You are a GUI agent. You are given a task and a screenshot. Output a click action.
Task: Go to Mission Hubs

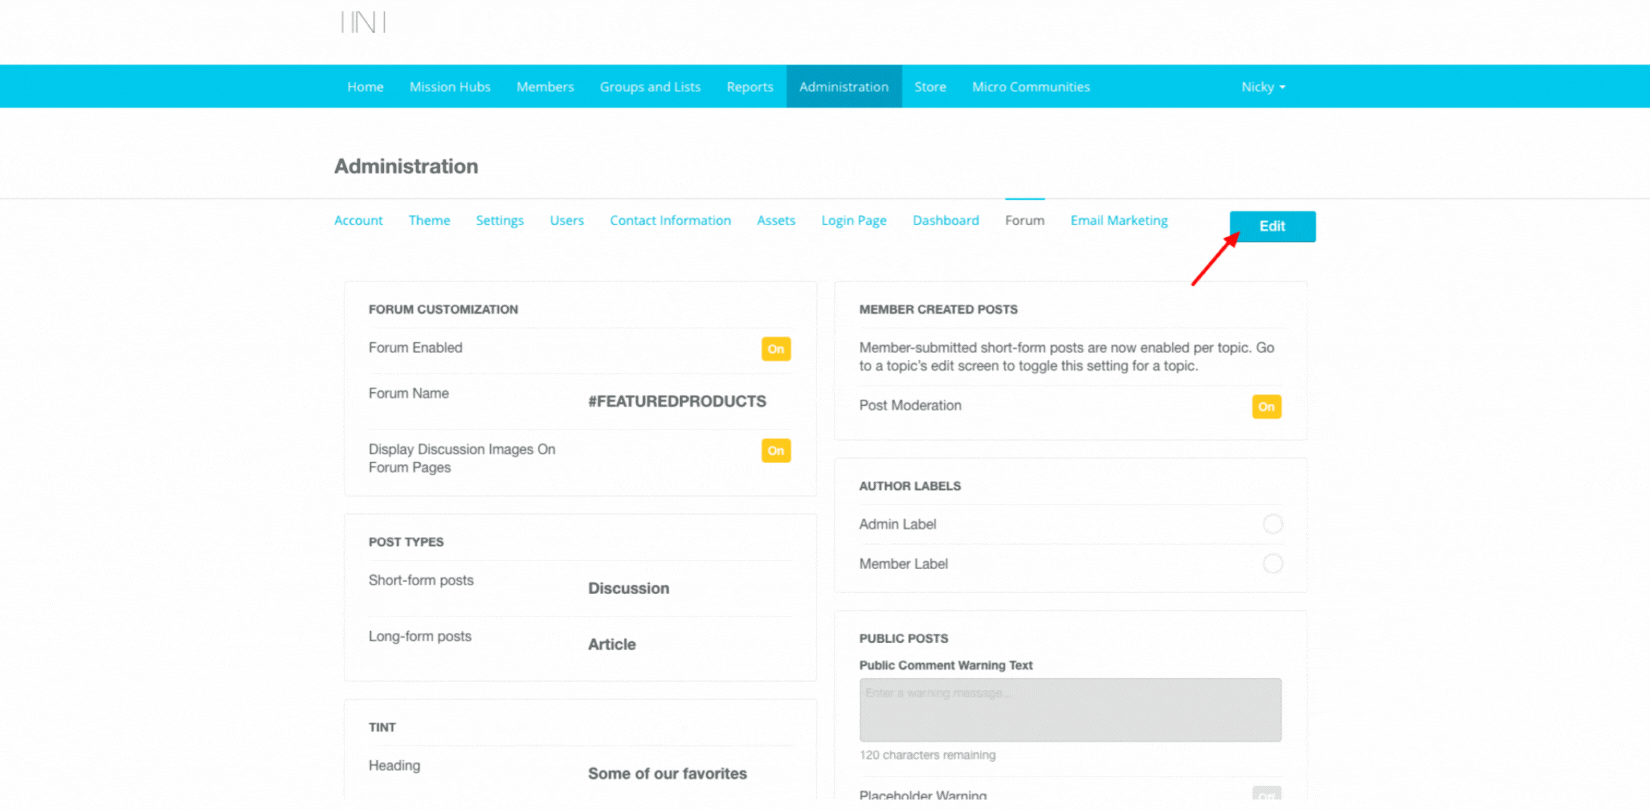[450, 87]
